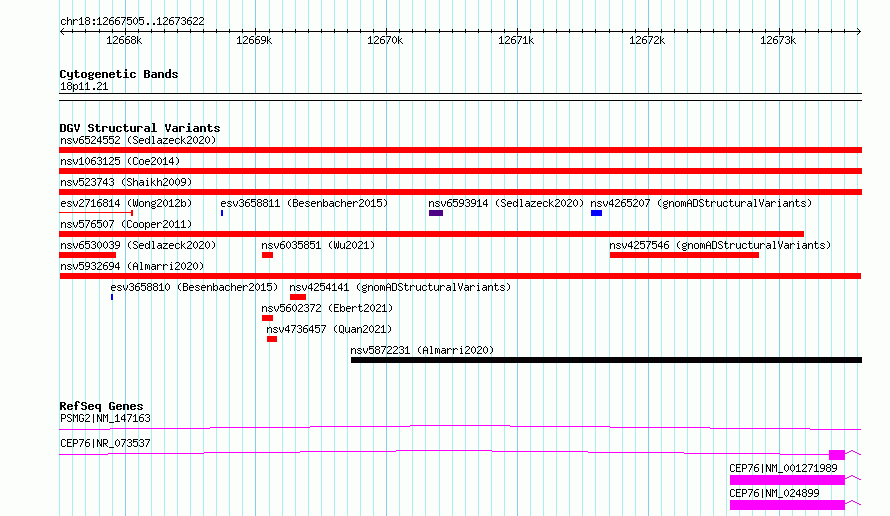Screen dimensions: 890x516
Task: Click nsv5872231 (Almarri2020) variant label
Action: click(x=422, y=350)
